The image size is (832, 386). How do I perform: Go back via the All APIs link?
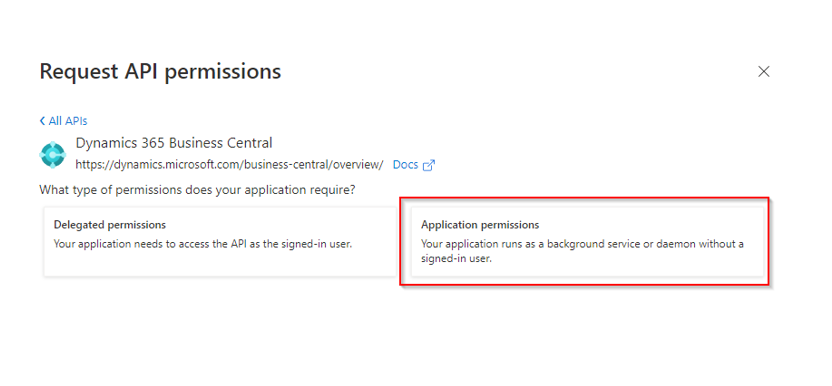(64, 121)
